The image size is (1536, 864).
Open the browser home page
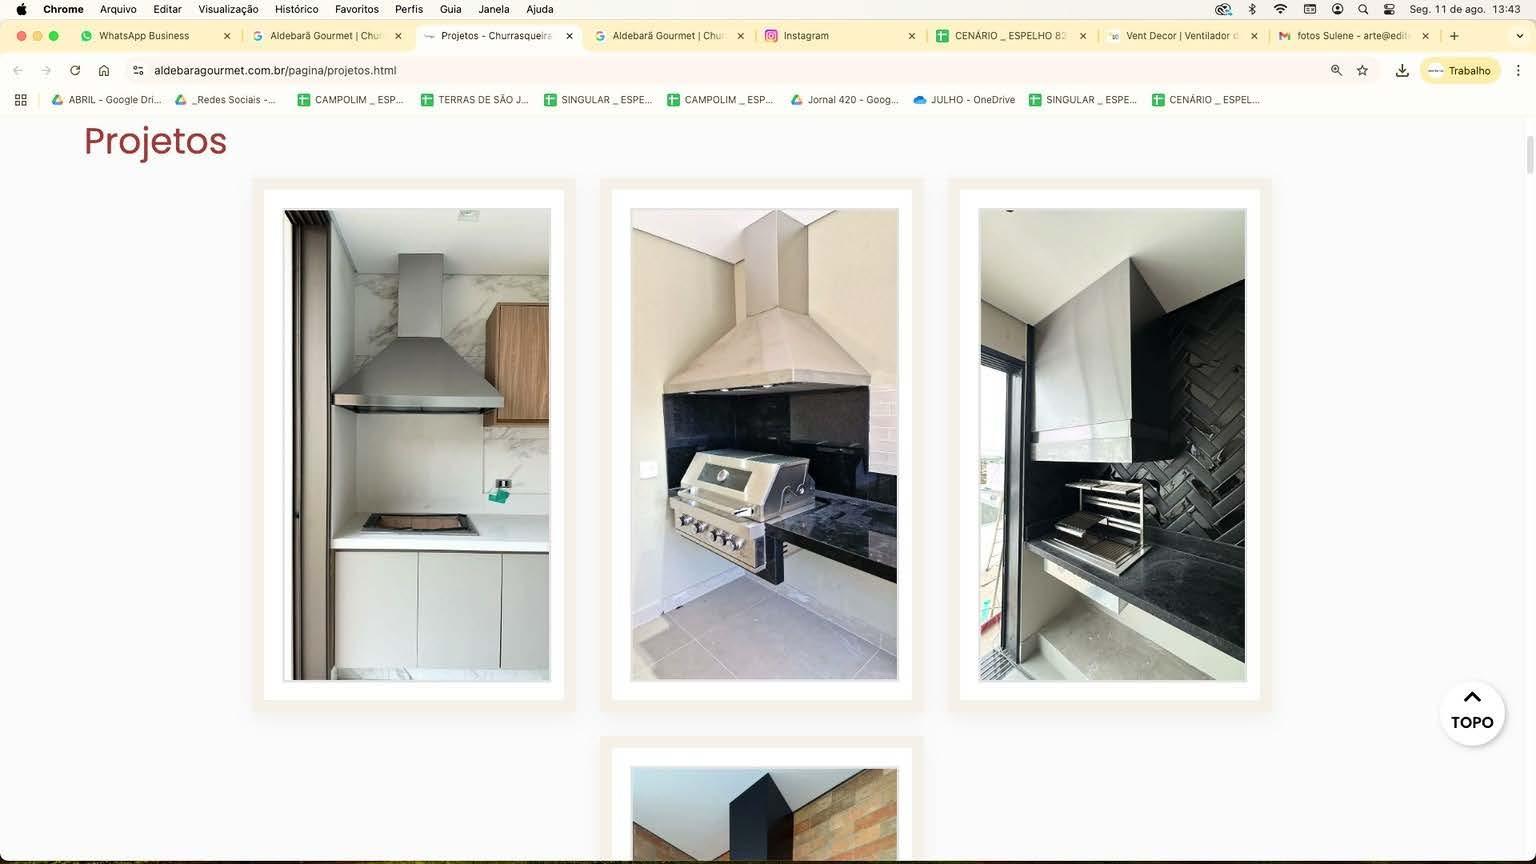[x=104, y=70]
